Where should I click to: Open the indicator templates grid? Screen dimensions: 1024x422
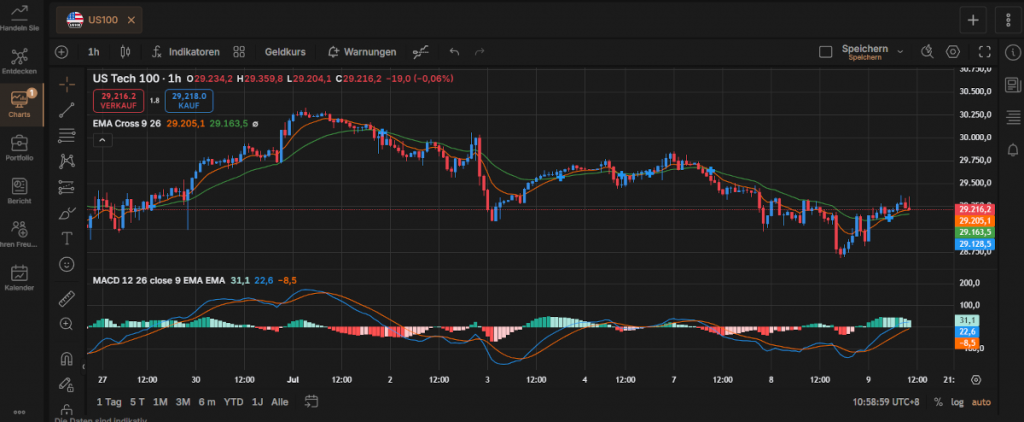coord(239,52)
